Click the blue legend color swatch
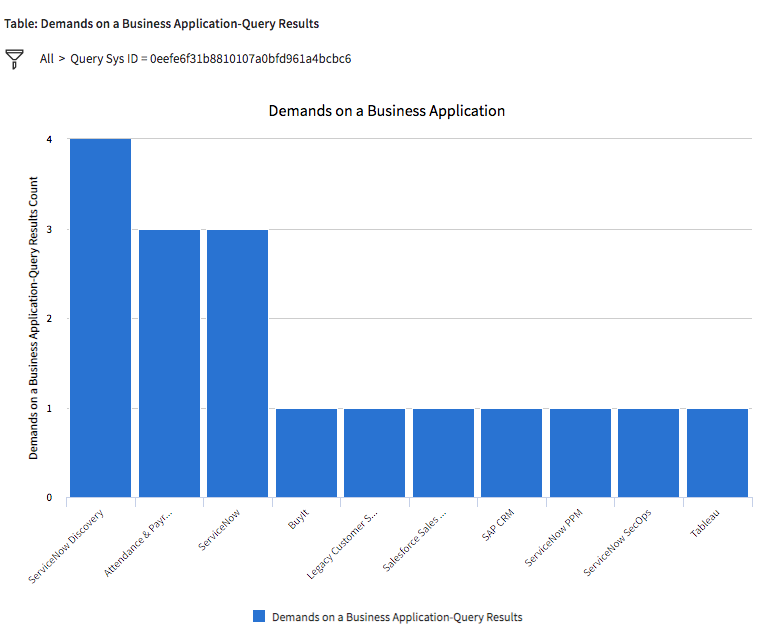 click(259, 616)
